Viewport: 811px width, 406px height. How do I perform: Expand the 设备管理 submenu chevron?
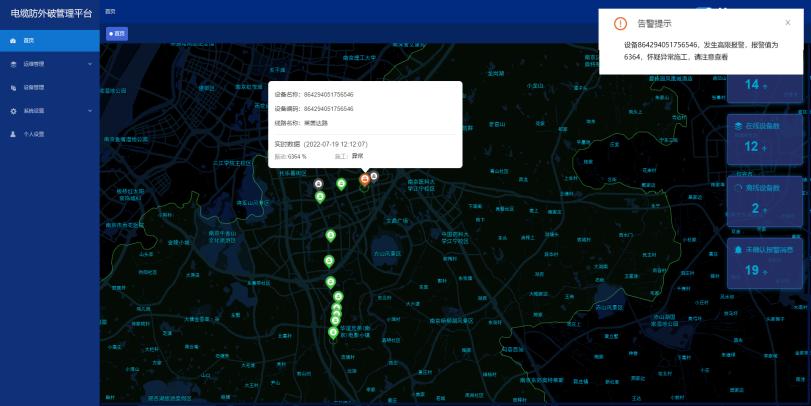click(x=90, y=64)
